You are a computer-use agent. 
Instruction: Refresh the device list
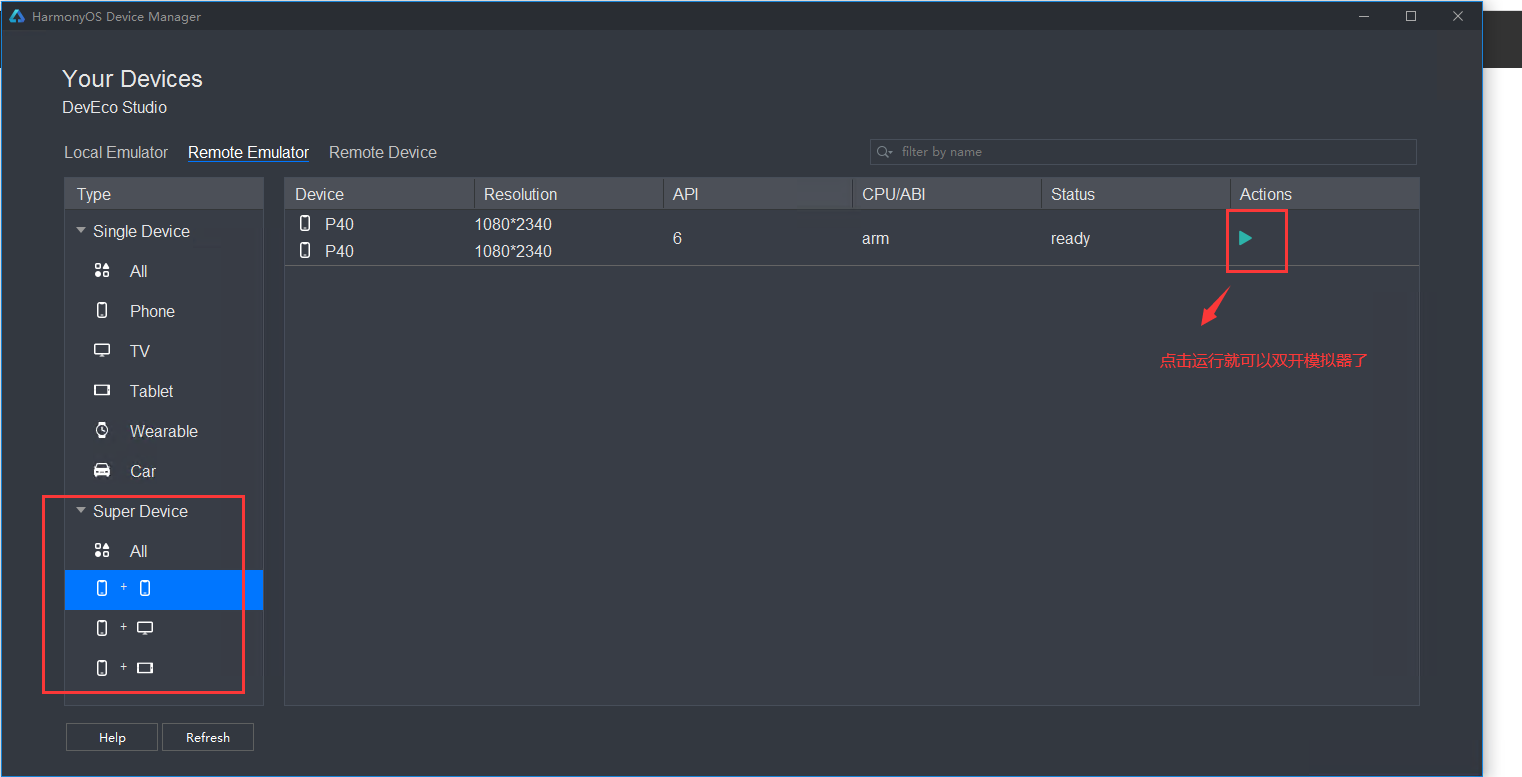click(x=208, y=737)
